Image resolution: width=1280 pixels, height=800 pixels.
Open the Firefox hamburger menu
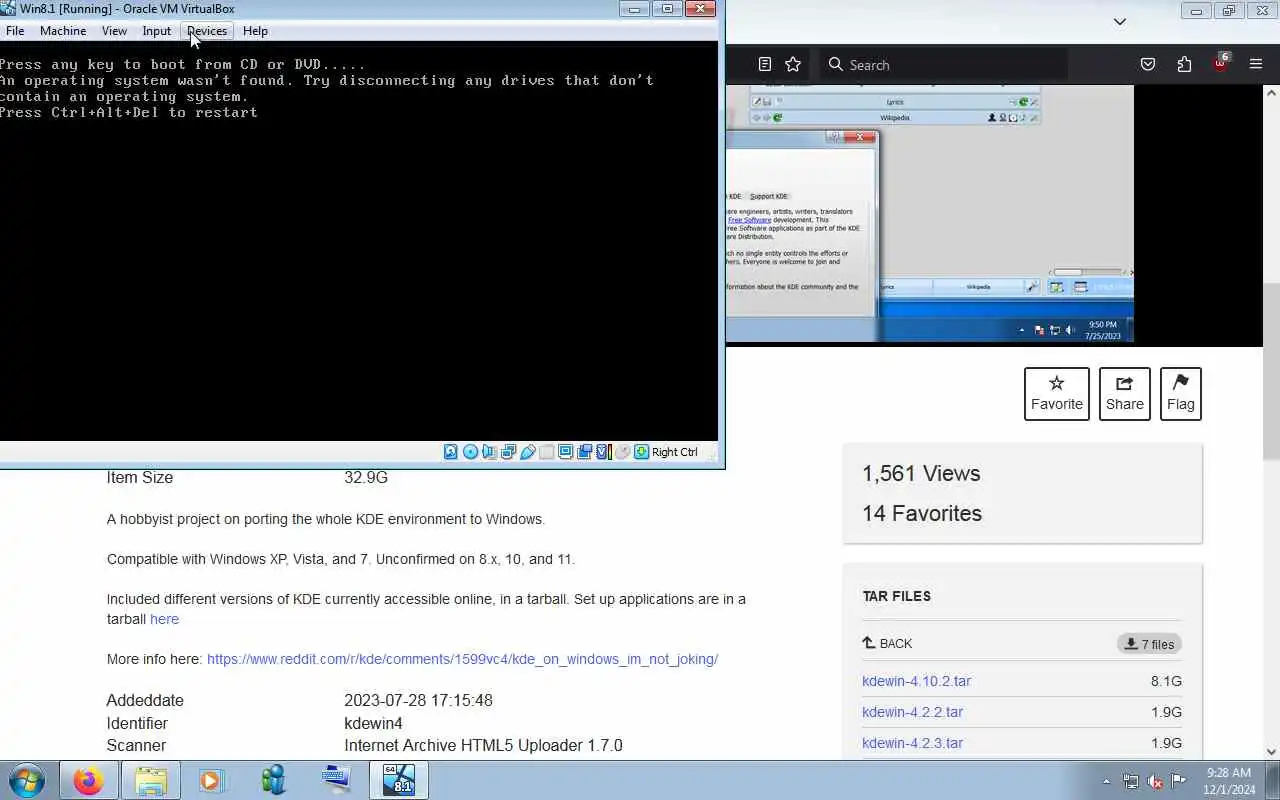click(1256, 64)
